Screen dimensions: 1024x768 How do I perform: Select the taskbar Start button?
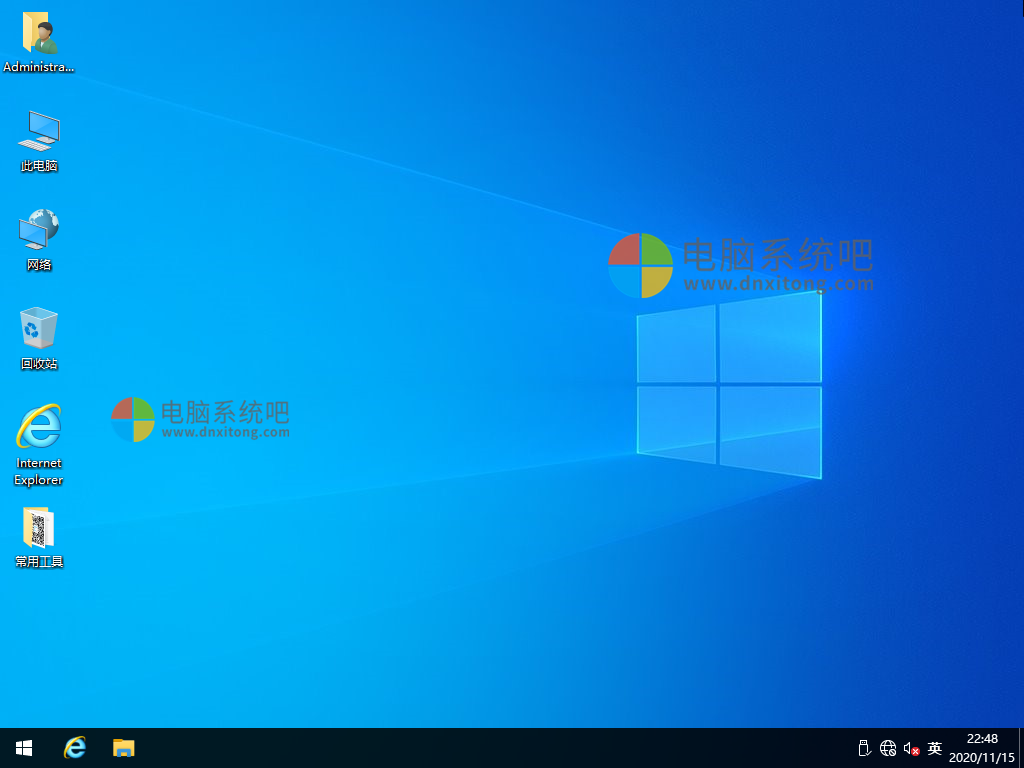[23, 747]
